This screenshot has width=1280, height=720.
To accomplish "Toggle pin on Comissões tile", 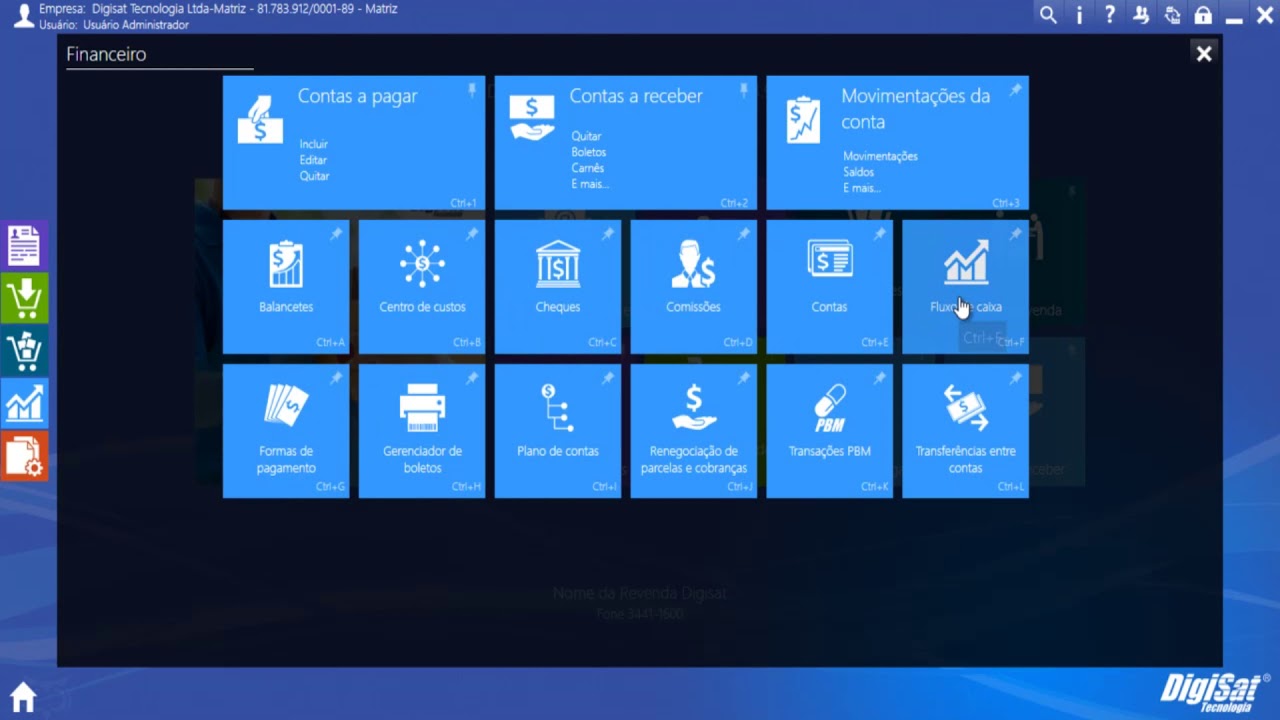I will pyautogui.click(x=744, y=234).
